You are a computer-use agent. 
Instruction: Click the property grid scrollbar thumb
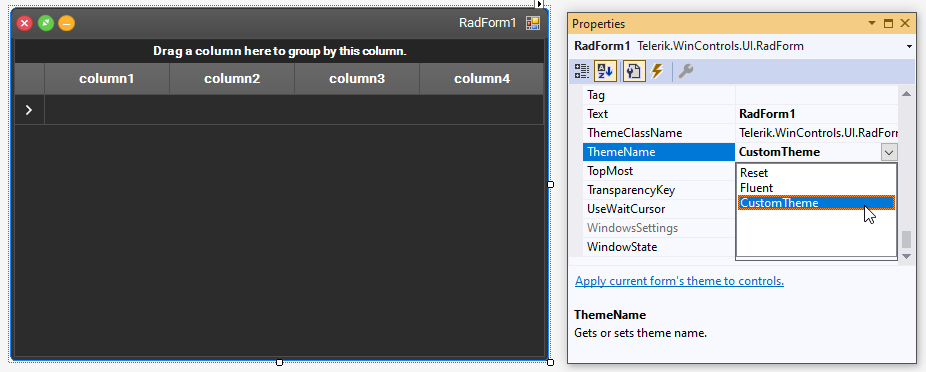pyautogui.click(x=906, y=239)
